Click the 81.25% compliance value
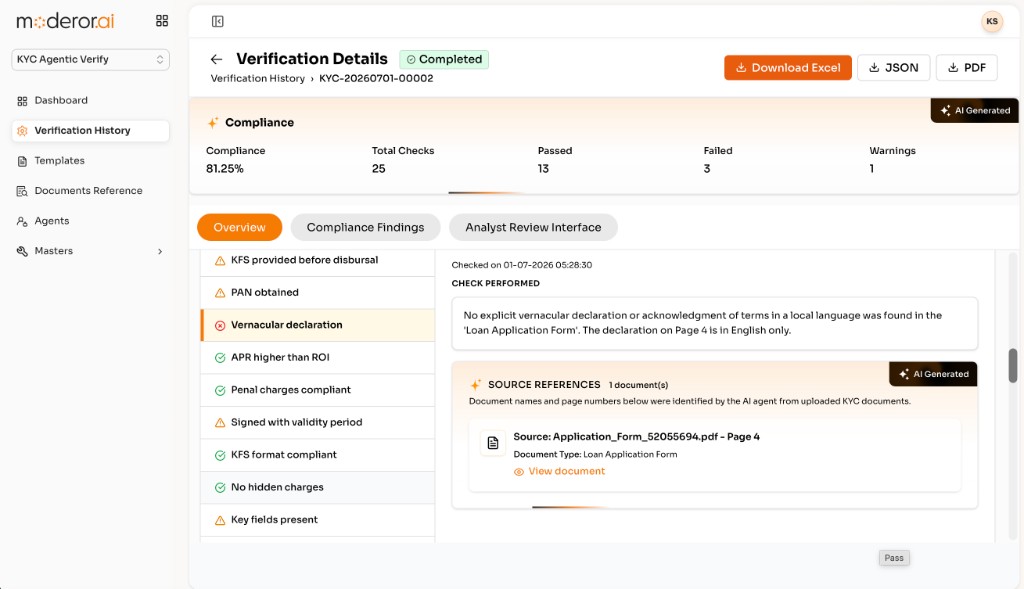 coord(225,168)
